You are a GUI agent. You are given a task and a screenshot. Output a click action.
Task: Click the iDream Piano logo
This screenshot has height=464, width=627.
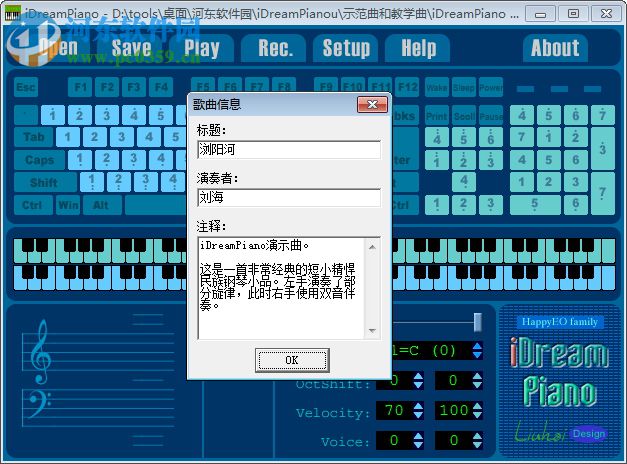559,371
